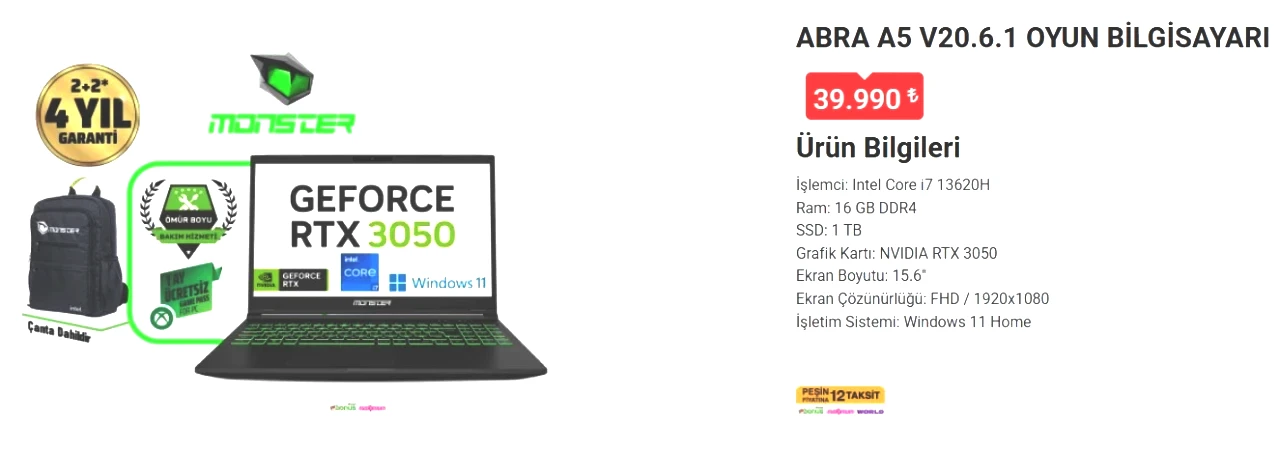Click the Ürün Bilgileri heading

coord(878,148)
